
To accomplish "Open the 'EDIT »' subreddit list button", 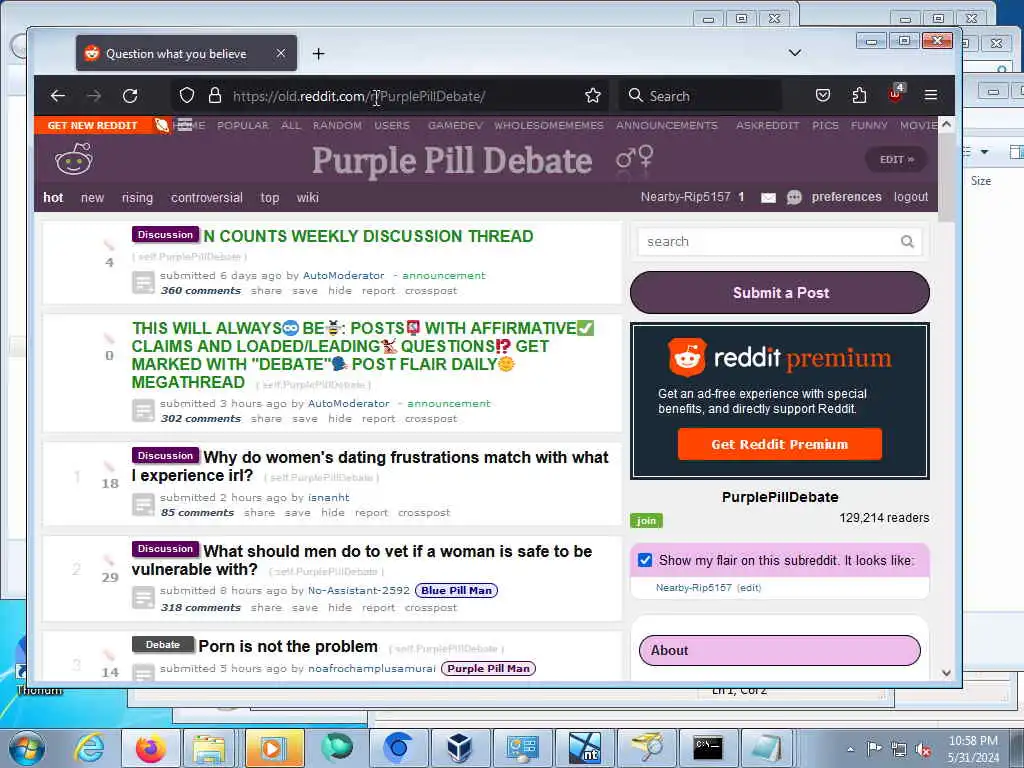I will pos(897,159).
